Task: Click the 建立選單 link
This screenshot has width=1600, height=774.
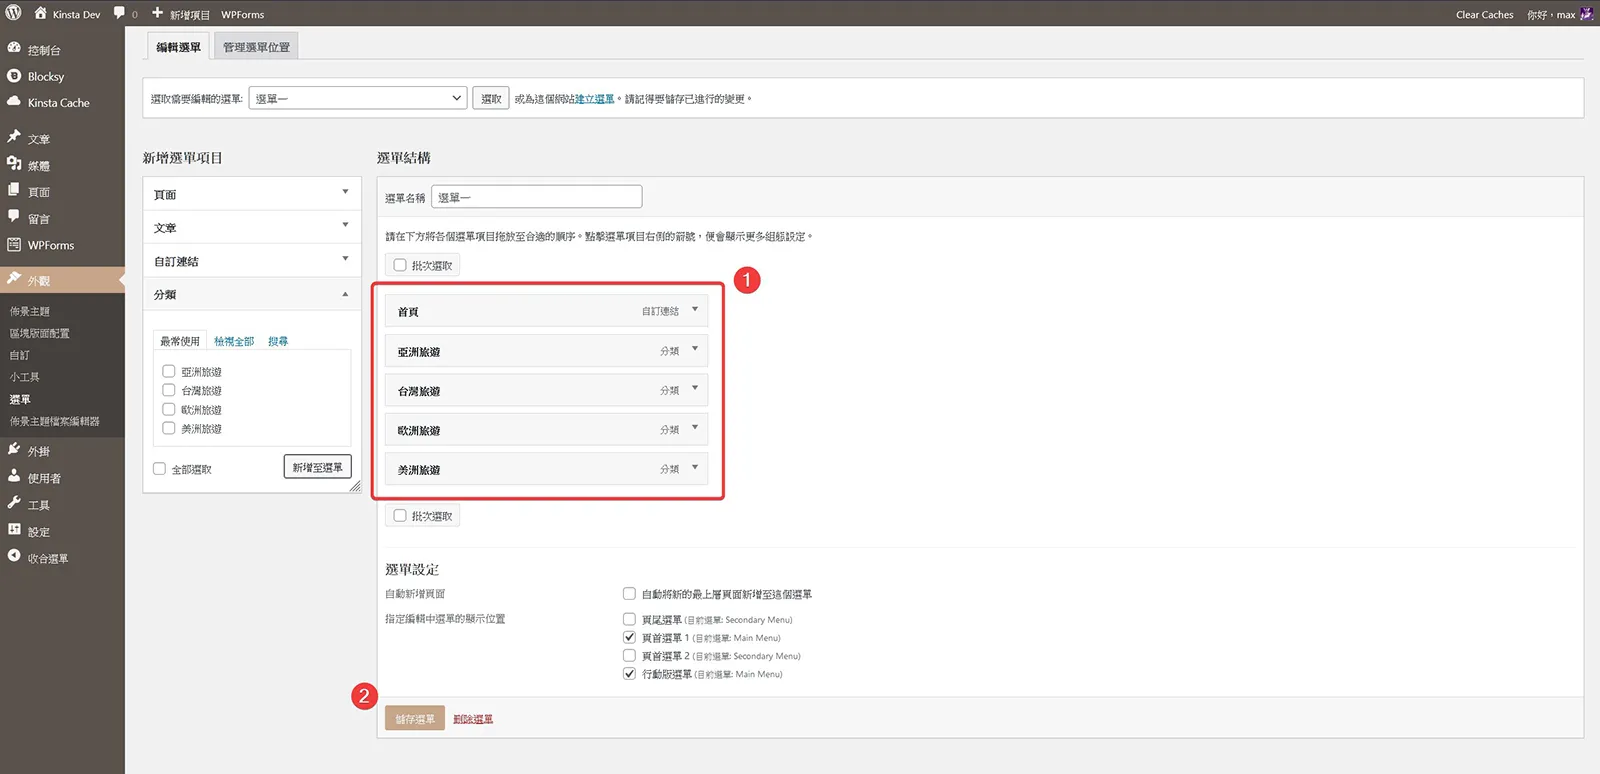Action: (x=595, y=99)
